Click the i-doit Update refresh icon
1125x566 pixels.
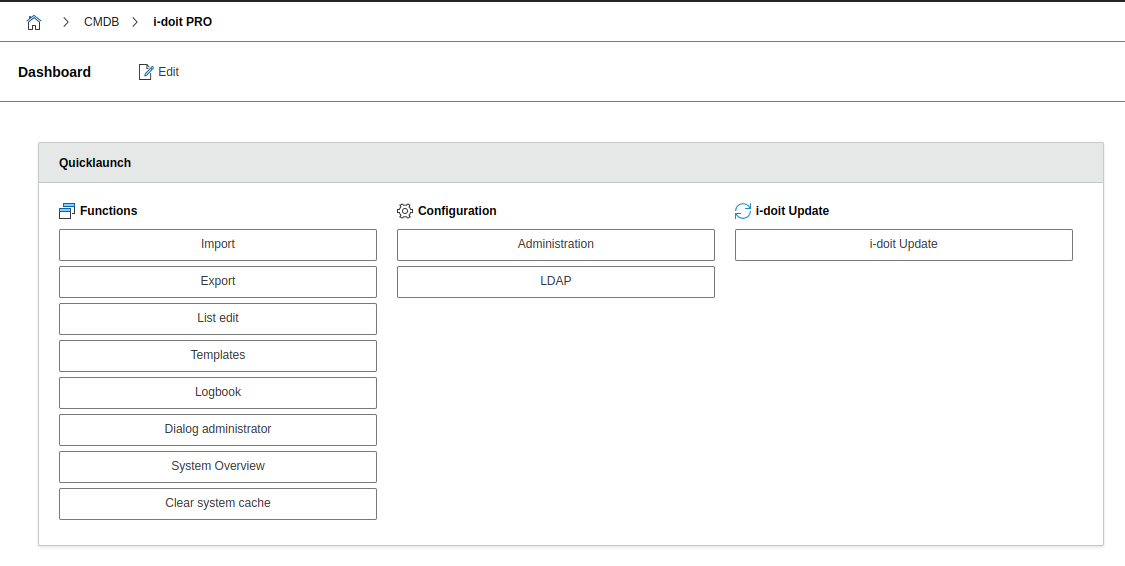(x=743, y=211)
